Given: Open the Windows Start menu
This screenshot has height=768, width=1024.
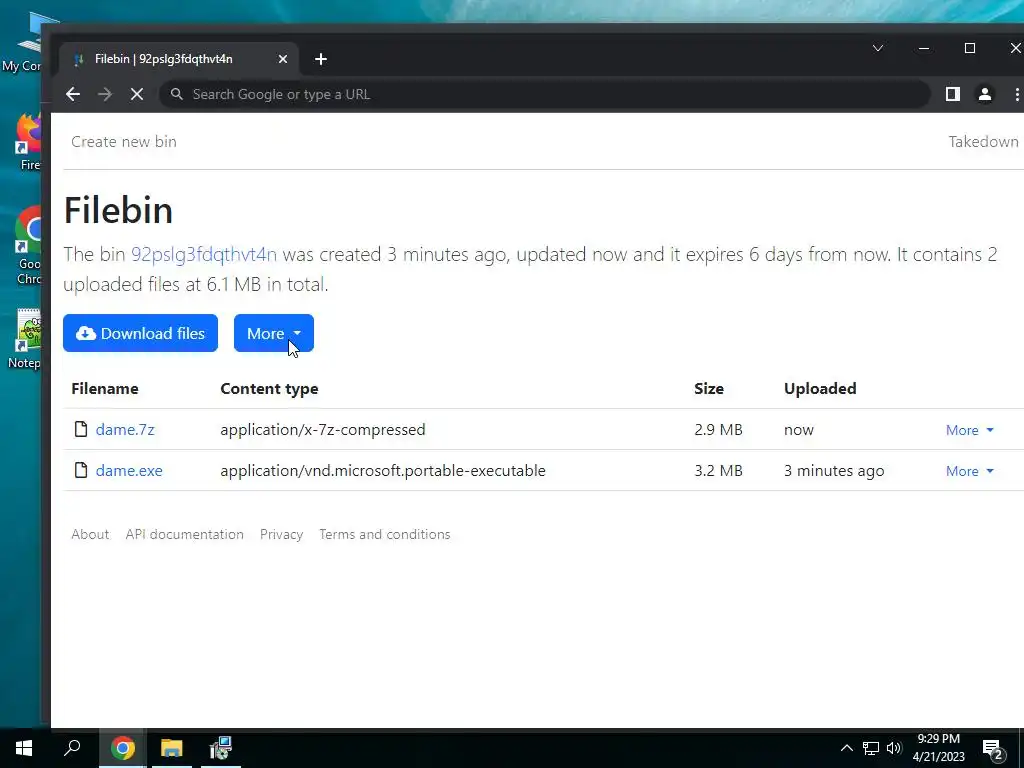Looking at the screenshot, I should click(24, 748).
